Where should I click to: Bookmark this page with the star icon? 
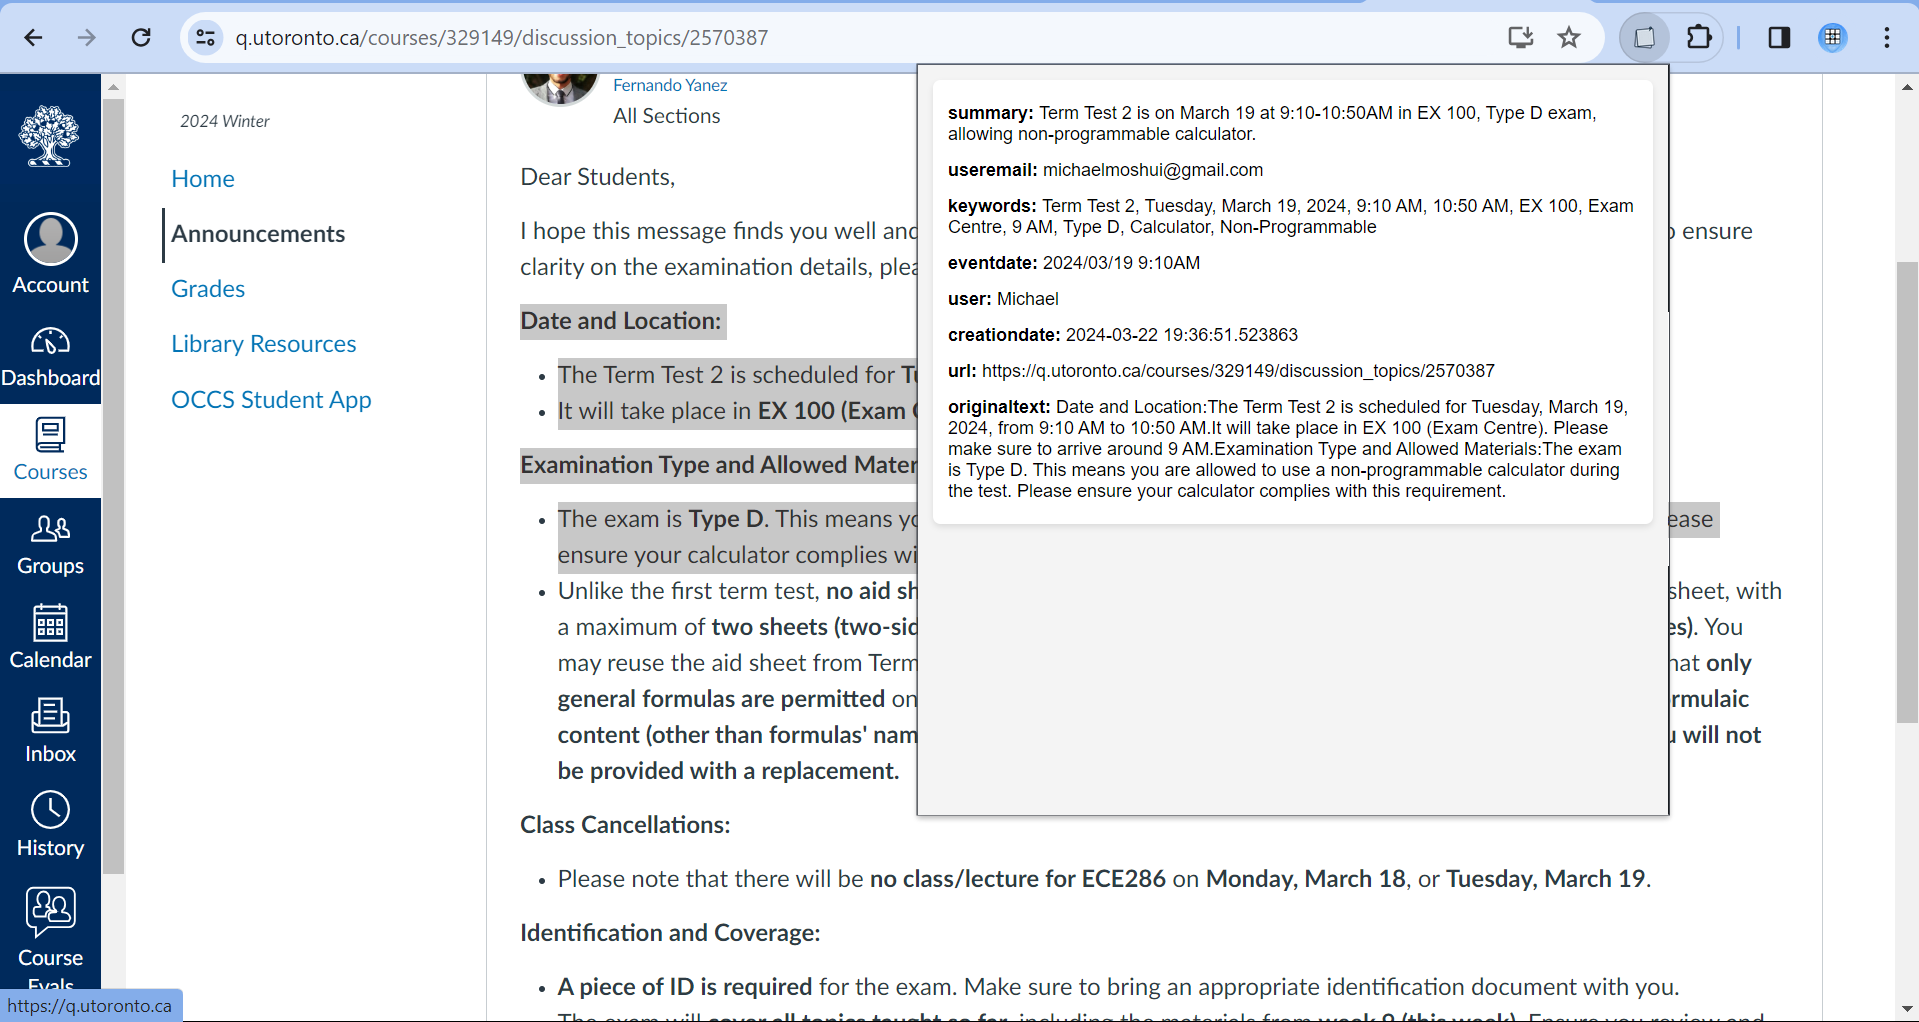click(x=1569, y=38)
